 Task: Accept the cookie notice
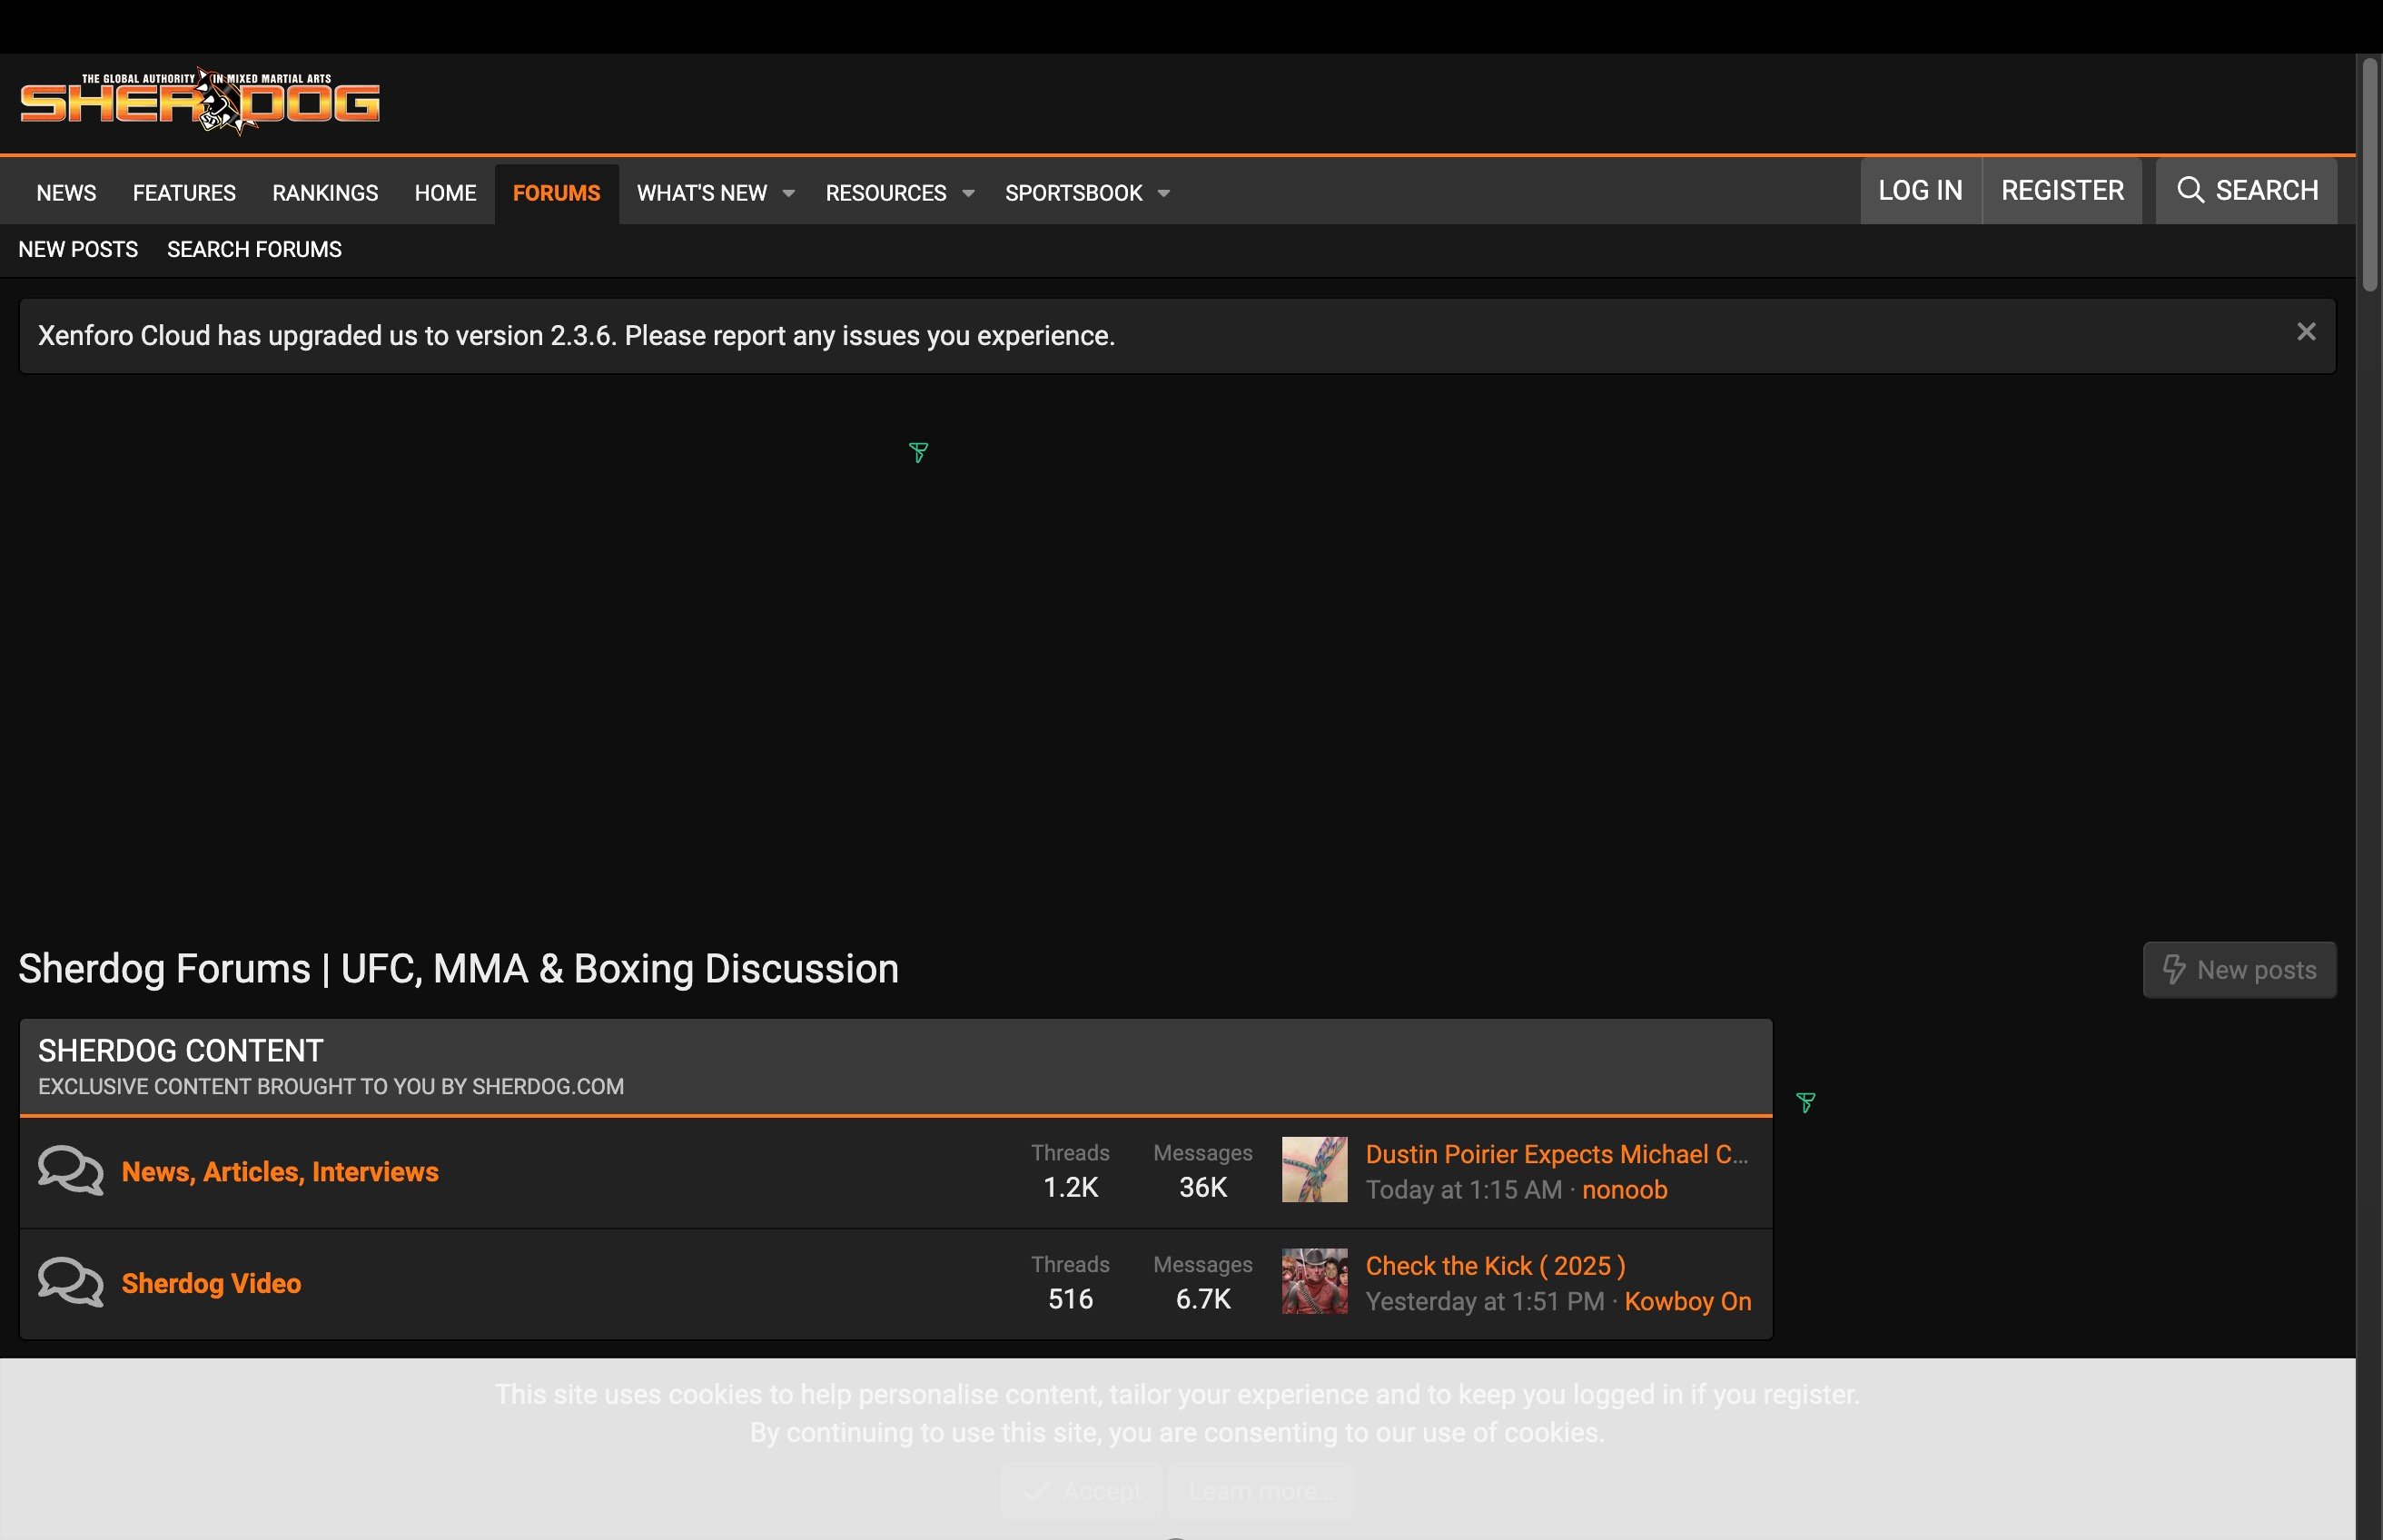(1082, 1491)
